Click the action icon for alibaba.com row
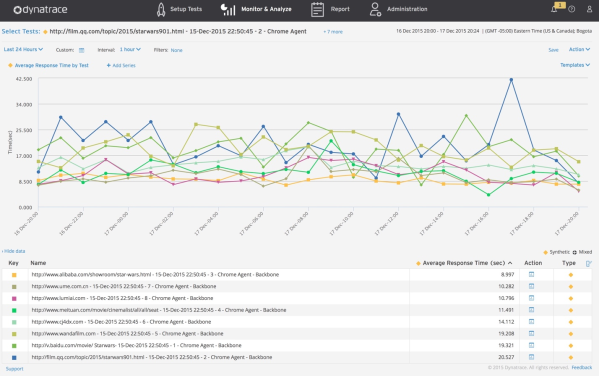Image resolution: width=599 pixels, height=376 pixels. [531, 274]
